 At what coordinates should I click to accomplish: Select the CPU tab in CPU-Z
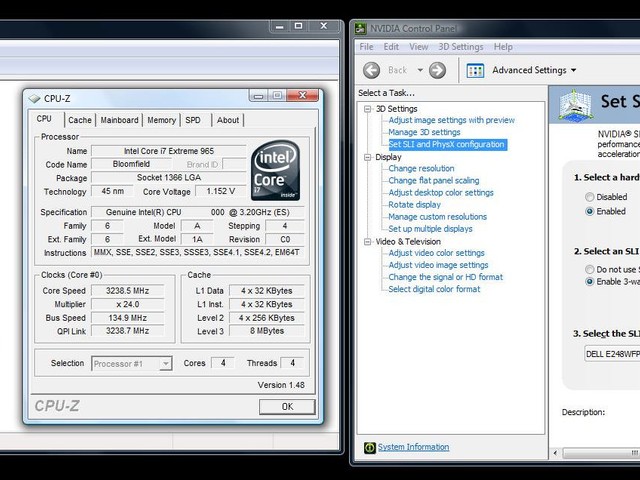pos(44,119)
